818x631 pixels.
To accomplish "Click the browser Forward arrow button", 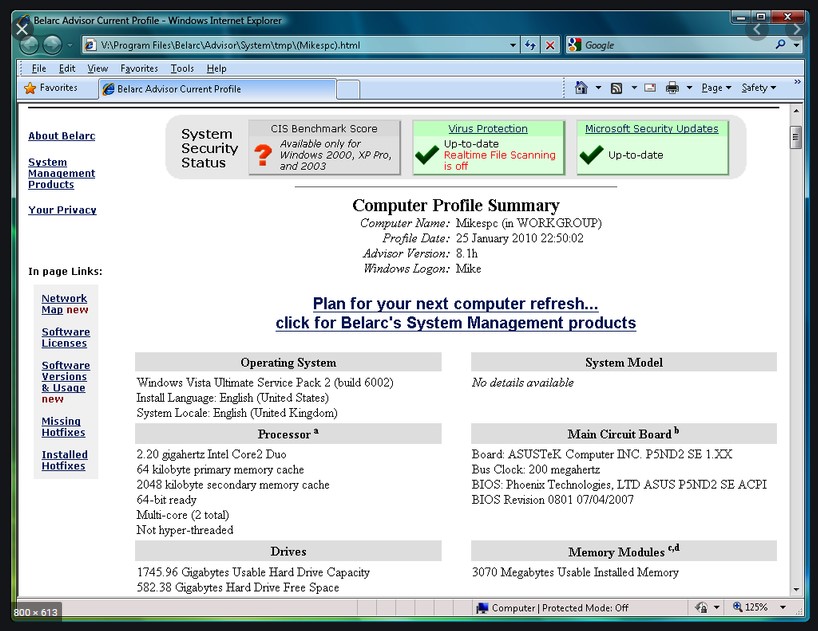I will click(52, 45).
